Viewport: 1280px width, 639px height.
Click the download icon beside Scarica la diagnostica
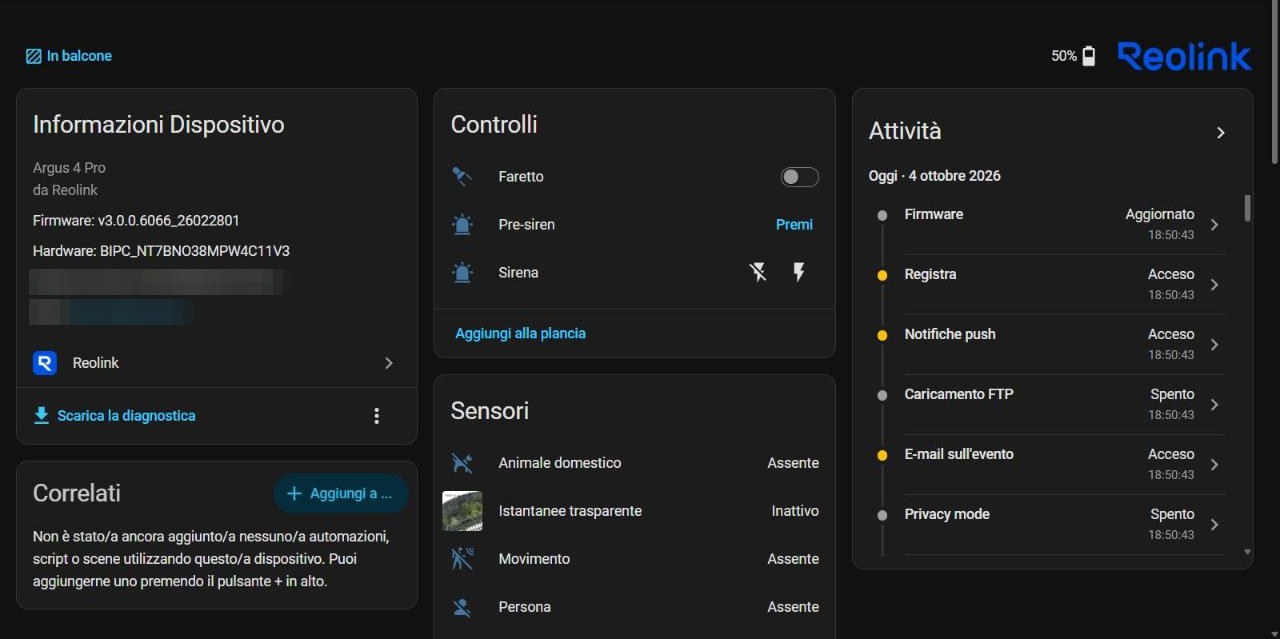[41, 415]
